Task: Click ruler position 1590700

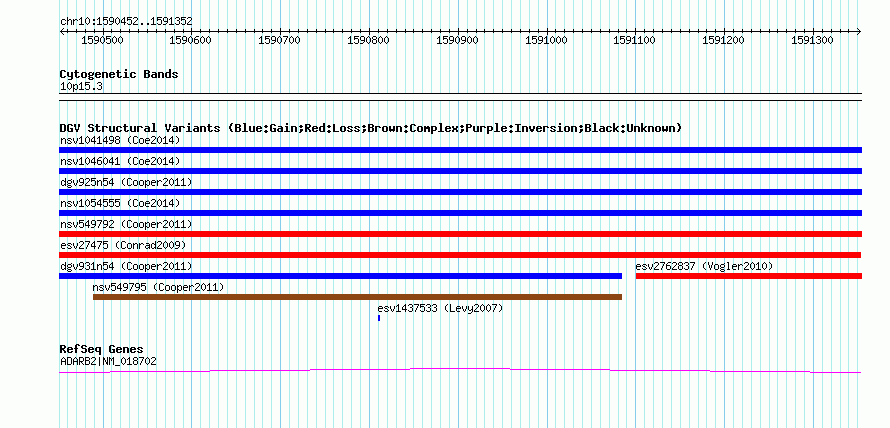Action: coord(280,40)
